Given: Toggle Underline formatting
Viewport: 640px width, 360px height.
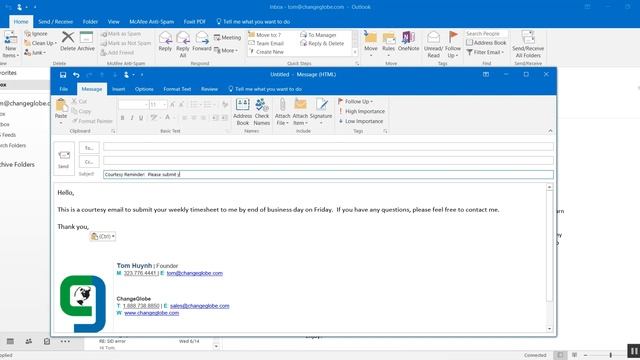Looking at the screenshot, I should (141, 118).
